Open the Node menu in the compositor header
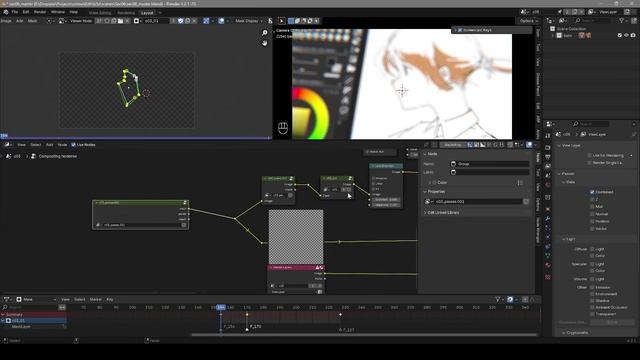 coord(62,144)
